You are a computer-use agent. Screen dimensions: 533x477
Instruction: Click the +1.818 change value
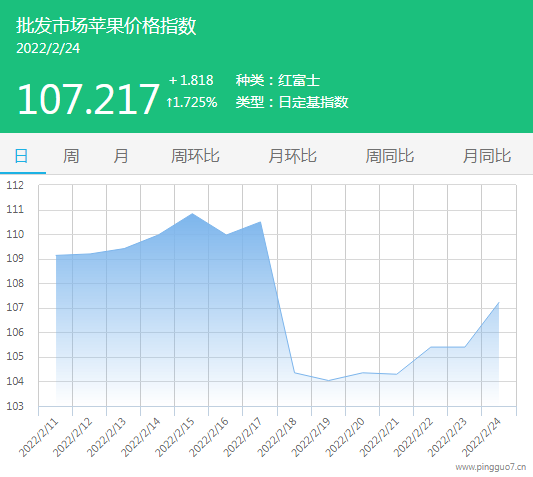(191, 81)
